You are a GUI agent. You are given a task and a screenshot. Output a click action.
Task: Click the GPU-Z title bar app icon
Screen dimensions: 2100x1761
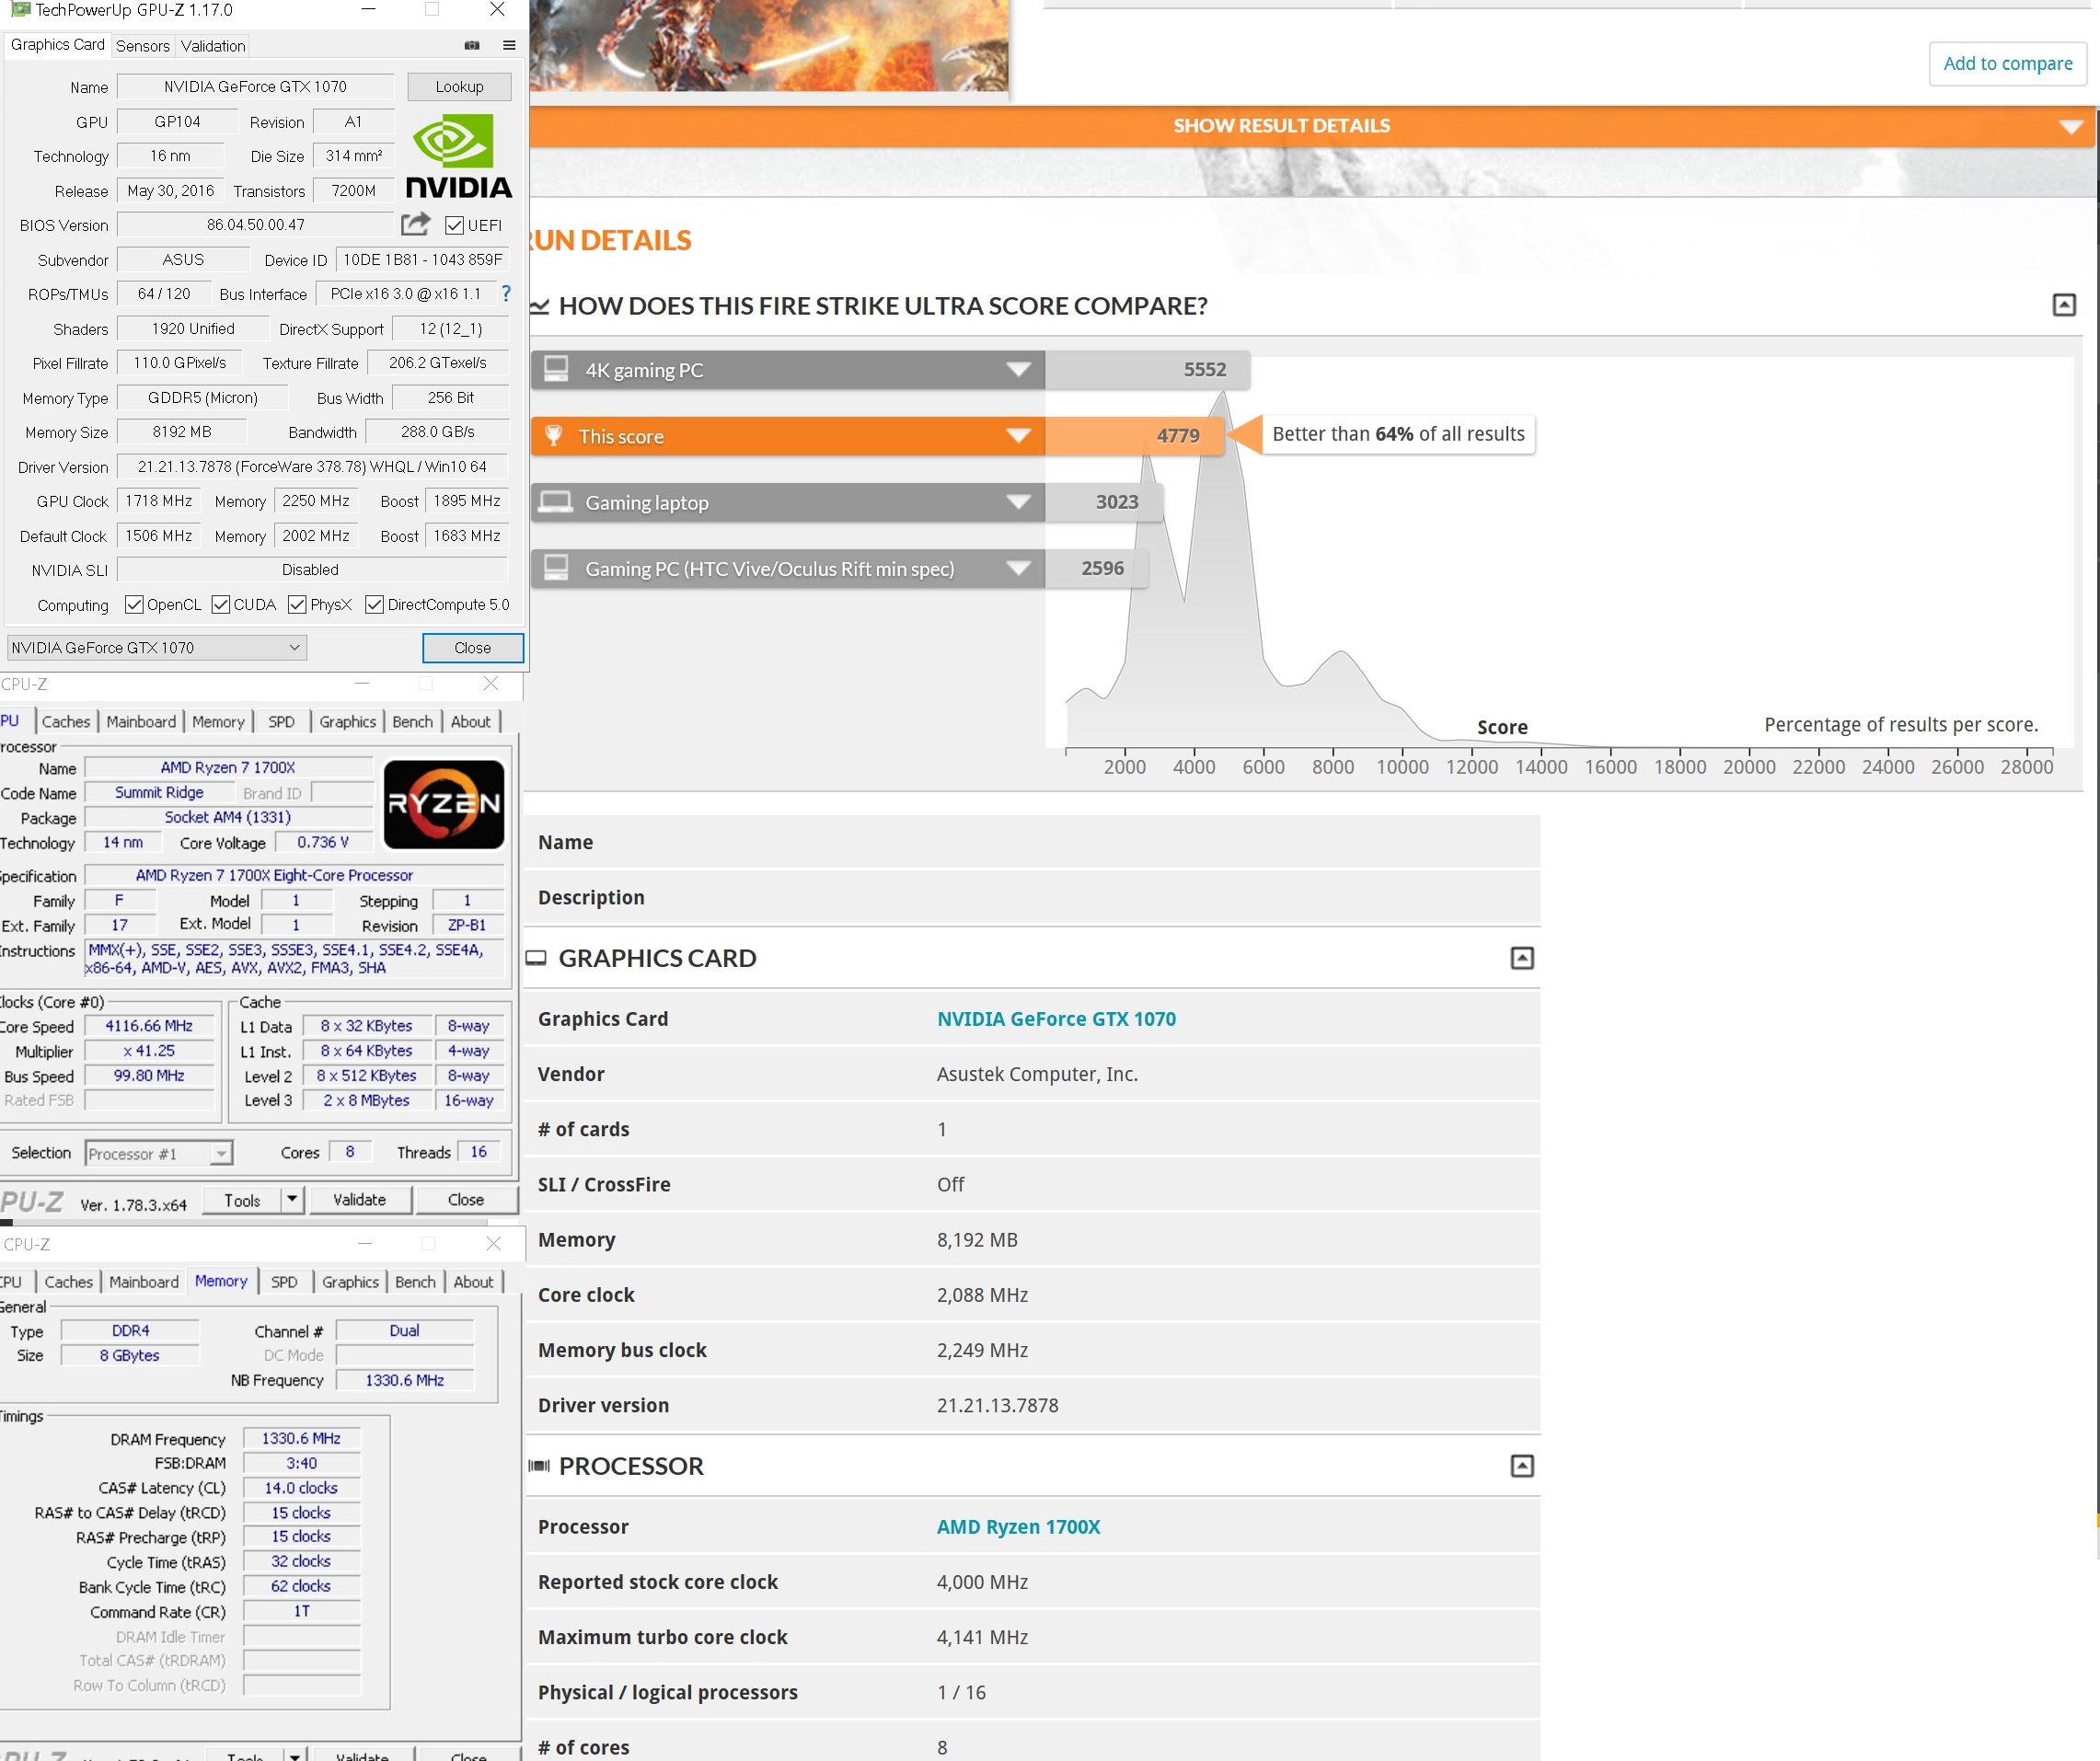pyautogui.click(x=20, y=10)
